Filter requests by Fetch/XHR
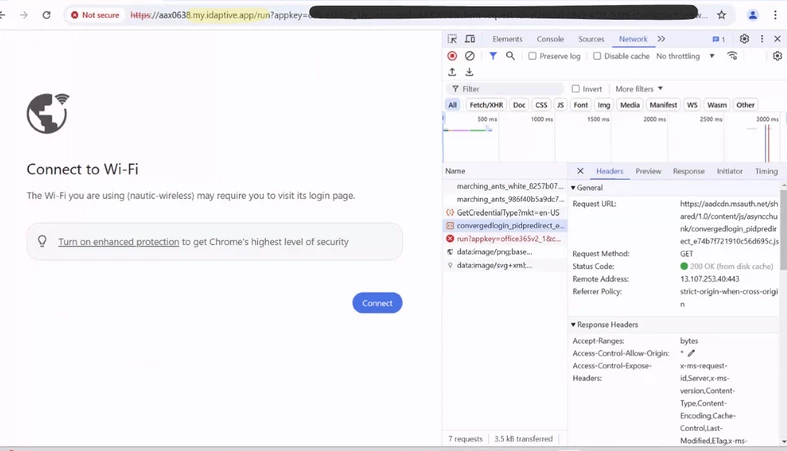This screenshot has height=451, width=787. pyautogui.click(x=486, y=105)
